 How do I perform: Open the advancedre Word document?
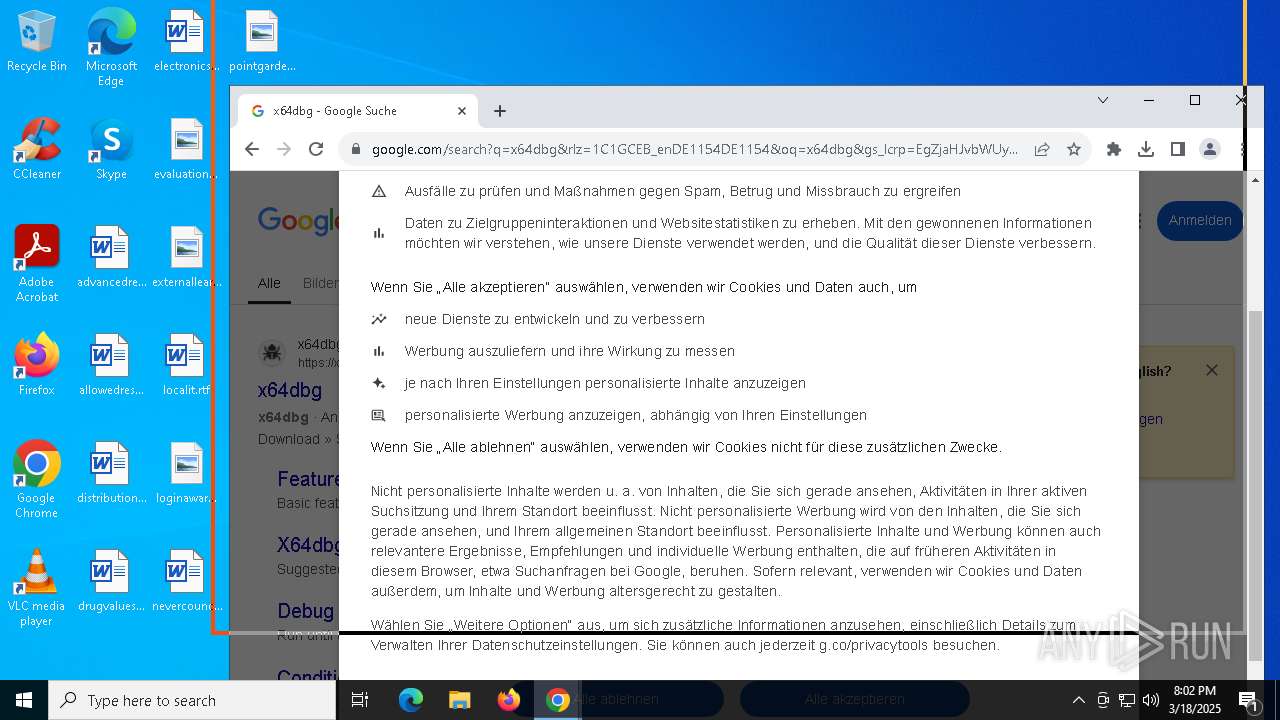click(x=111, y=257)
